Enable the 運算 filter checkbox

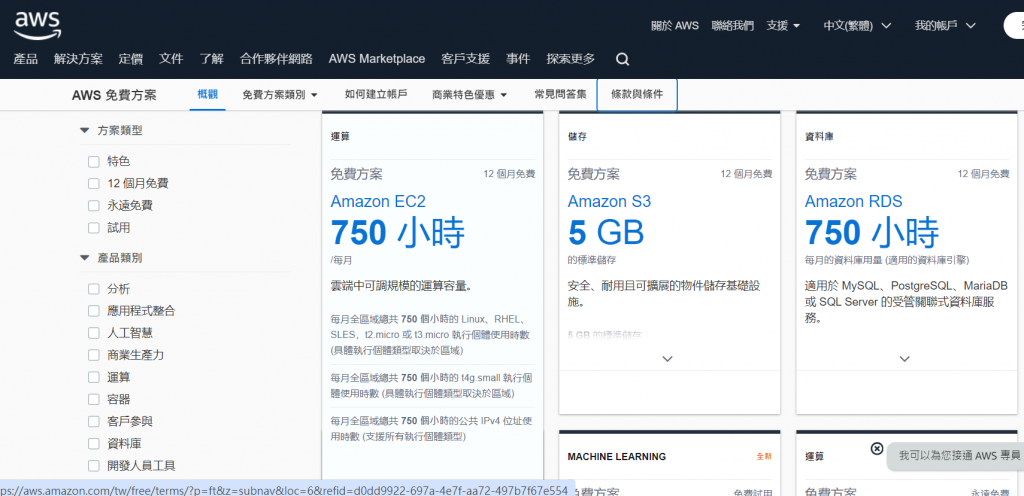point(94,377)
